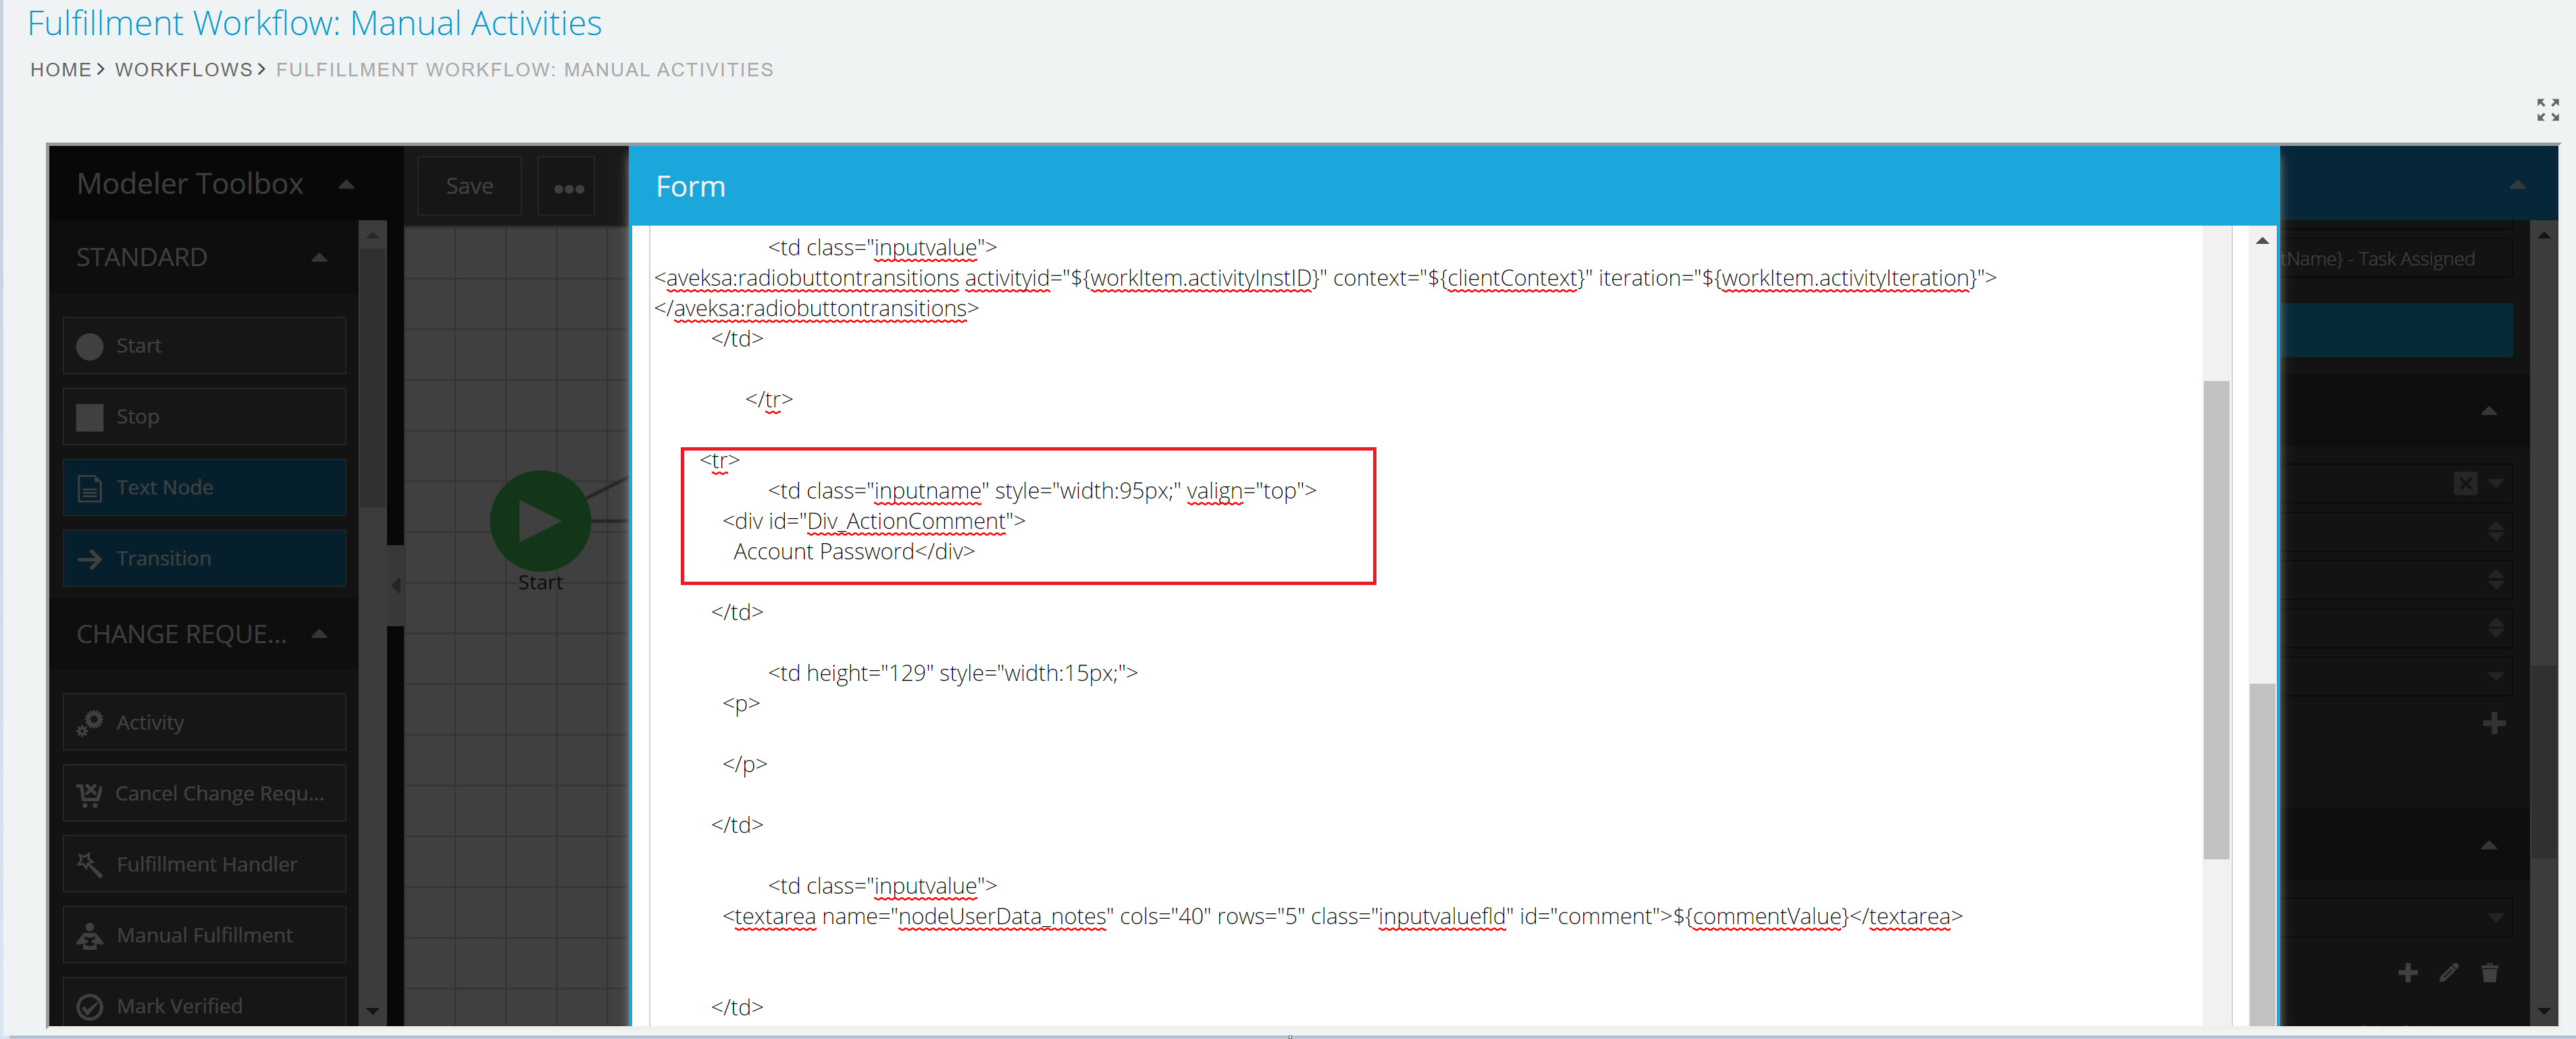
Task: Click the fullscreen expand icon
Action: tap(2547, 110)
